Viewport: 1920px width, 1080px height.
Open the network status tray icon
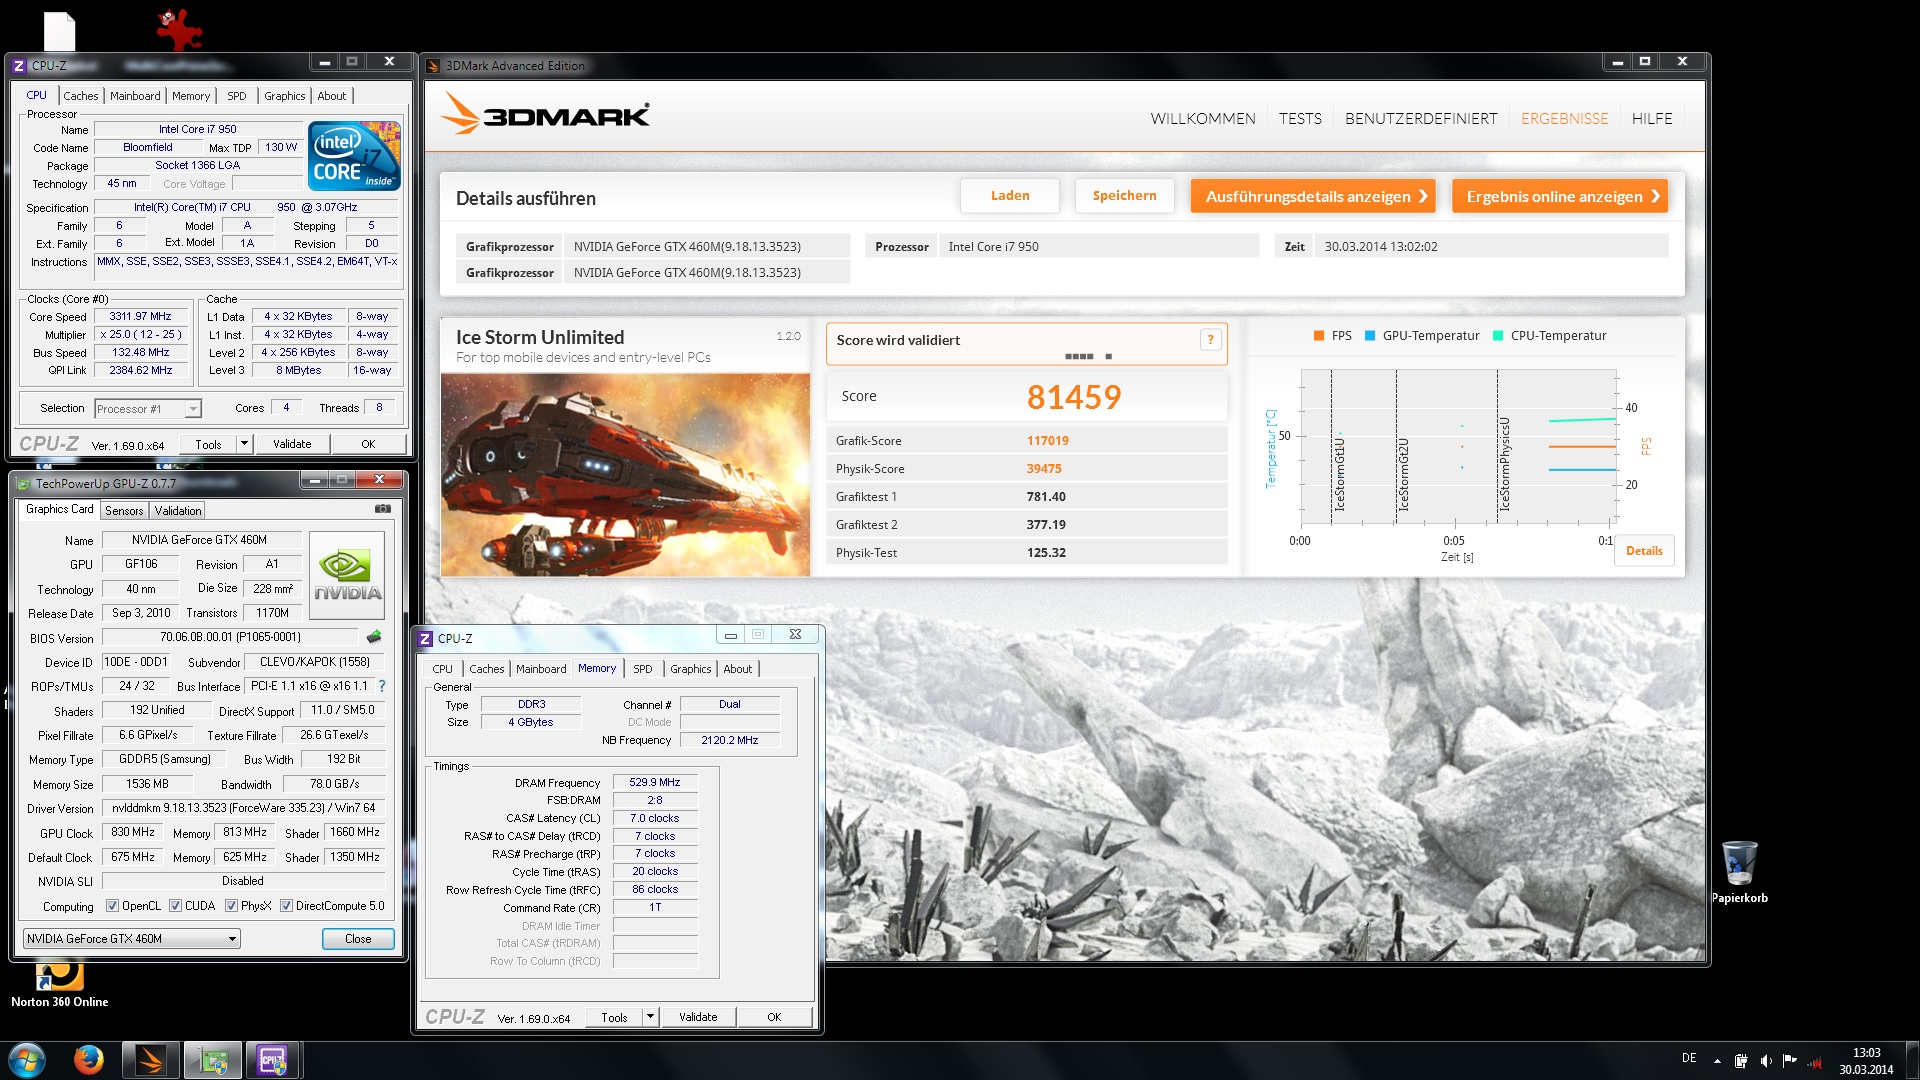tap(1814, 1062)
